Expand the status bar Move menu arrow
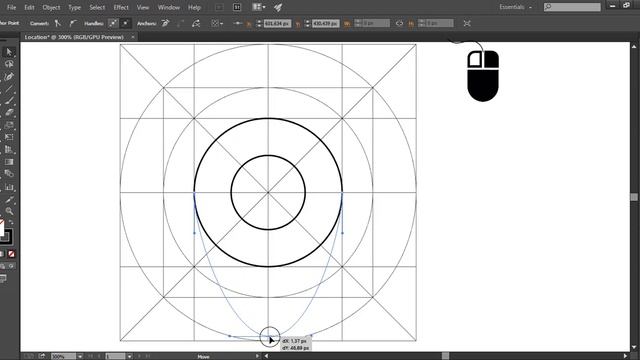The height and width of the screenshot is (360, 640). point(257,356)
